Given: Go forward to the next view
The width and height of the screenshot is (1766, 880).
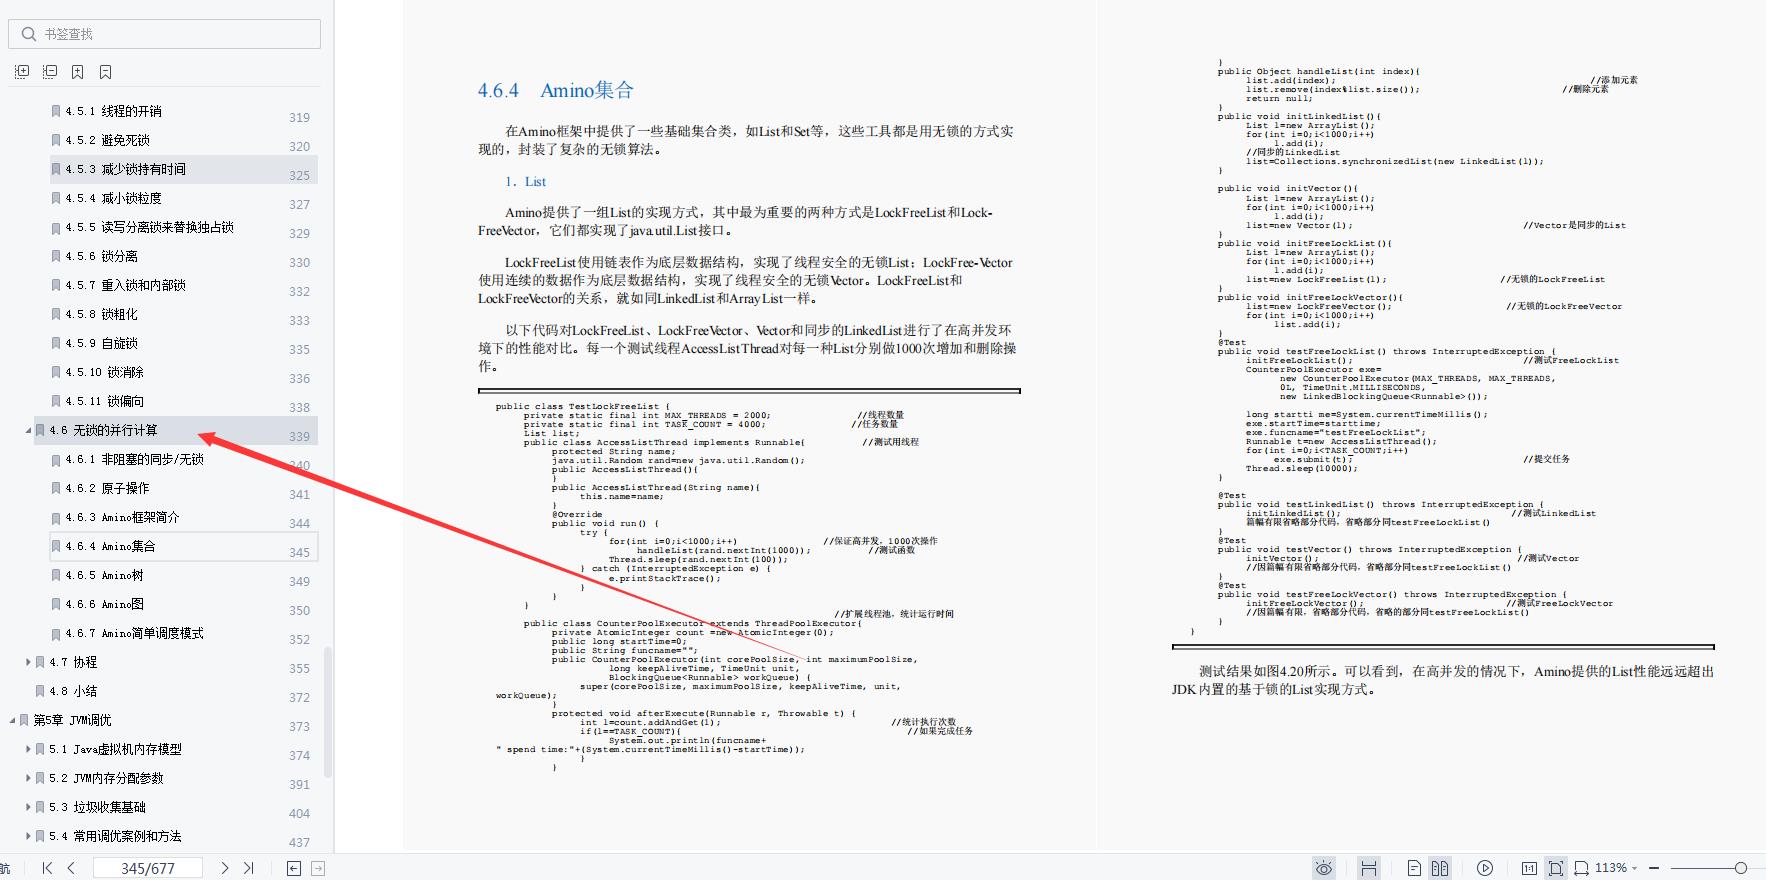Looking at the screenshot, I should click(x=318, y=868).
